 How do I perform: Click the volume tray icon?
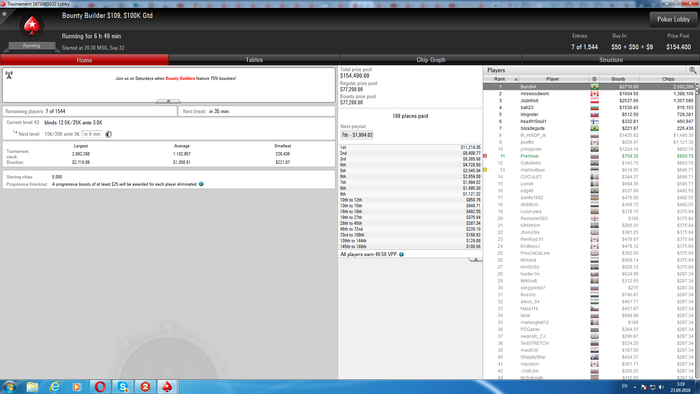click(x=661, y=387)
